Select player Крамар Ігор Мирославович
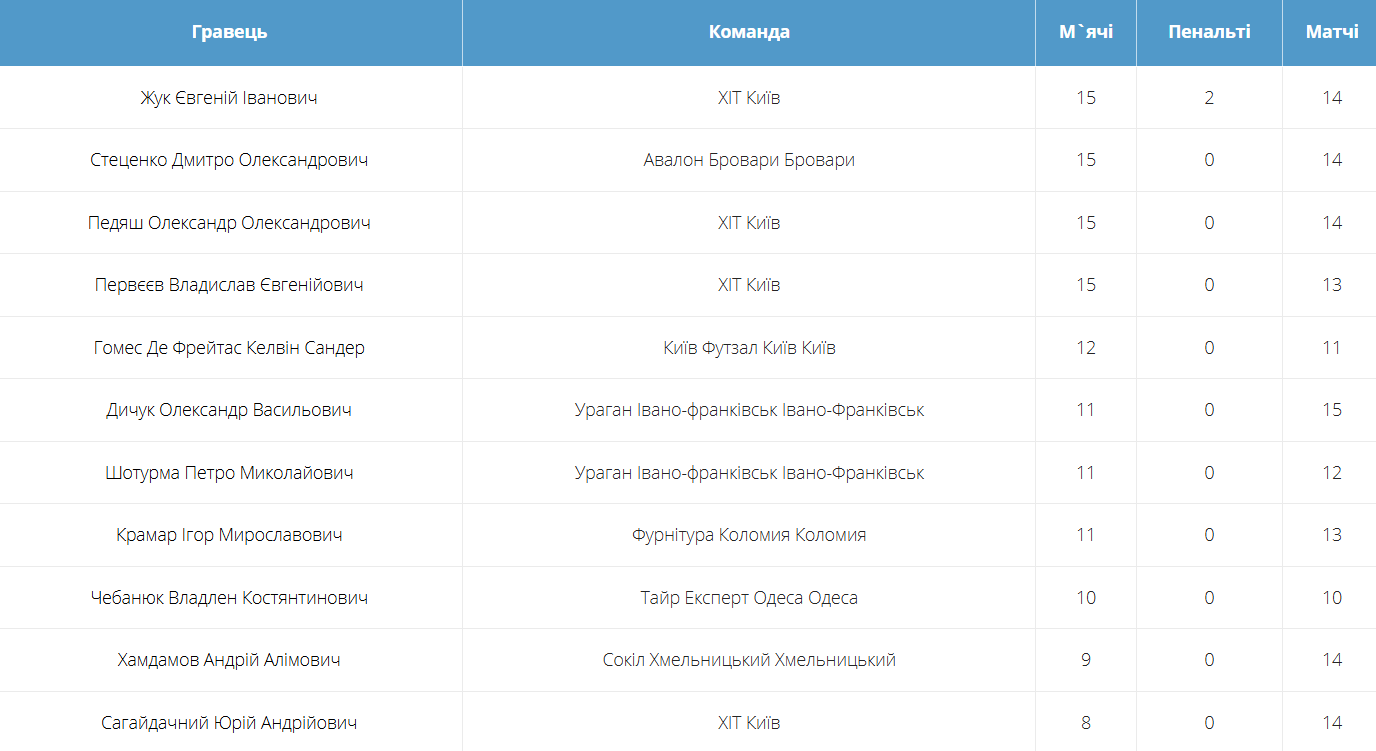 229,535
